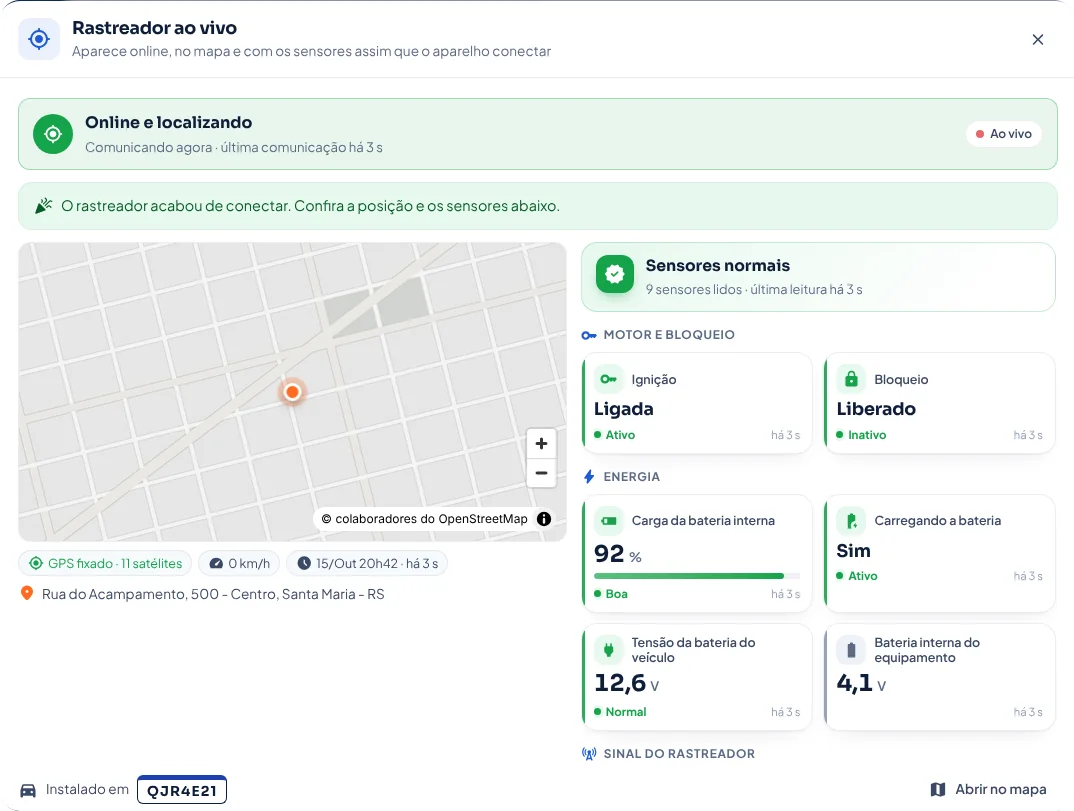1074x811 pixels.
Task: Open Abrir no mapa link
Action: (988, 789)
